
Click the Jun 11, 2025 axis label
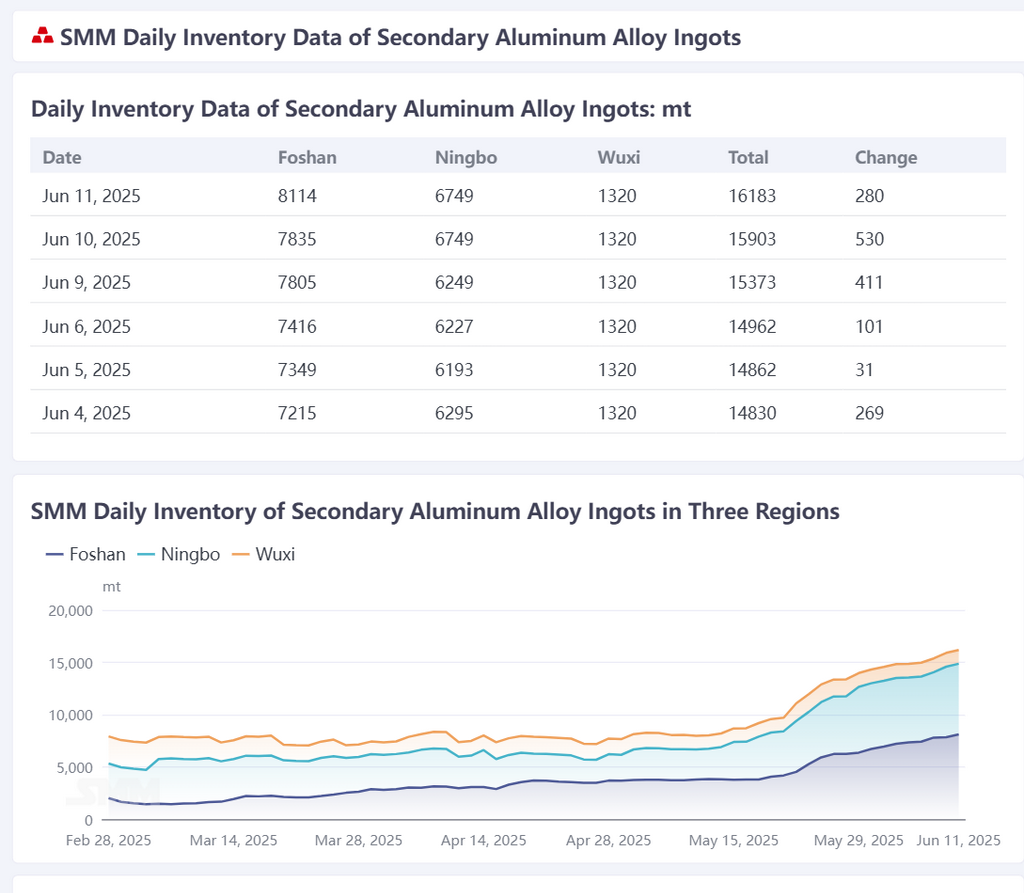tap(958, 840)
